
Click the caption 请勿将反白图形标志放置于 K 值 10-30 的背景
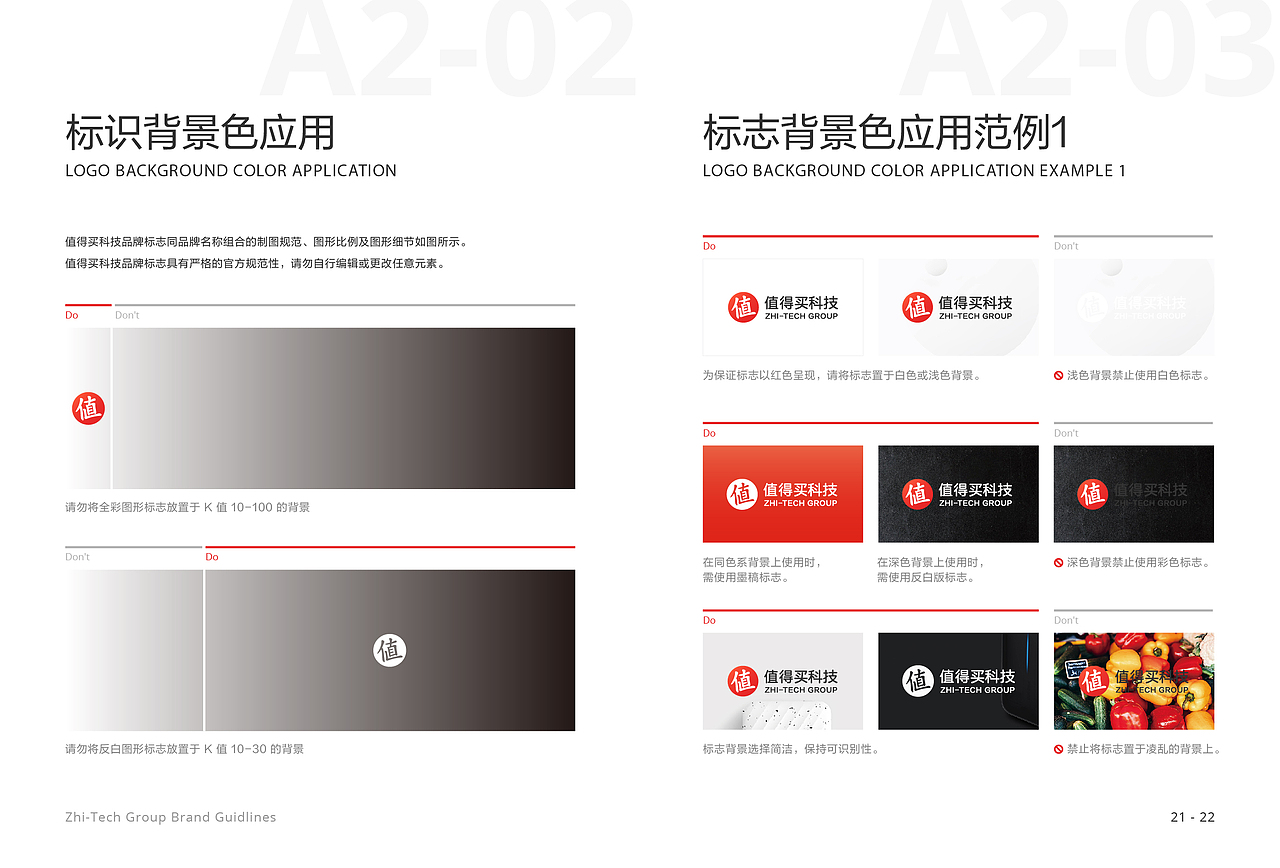[185, 749]
